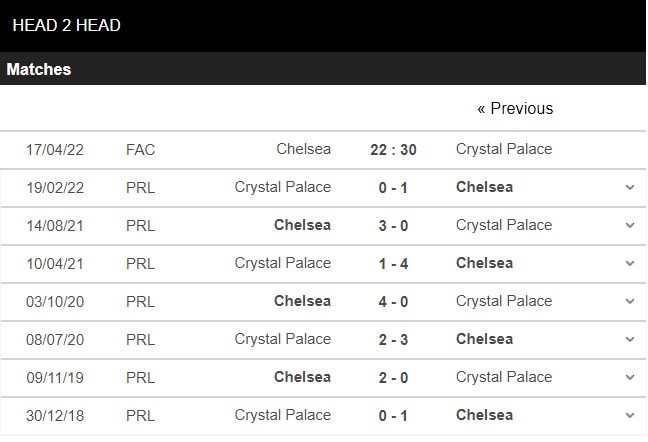Viewport: 648px width, 442px height.
Task: Expand the 09/11/19 match details chevron
Action: [x=630, y=378]
